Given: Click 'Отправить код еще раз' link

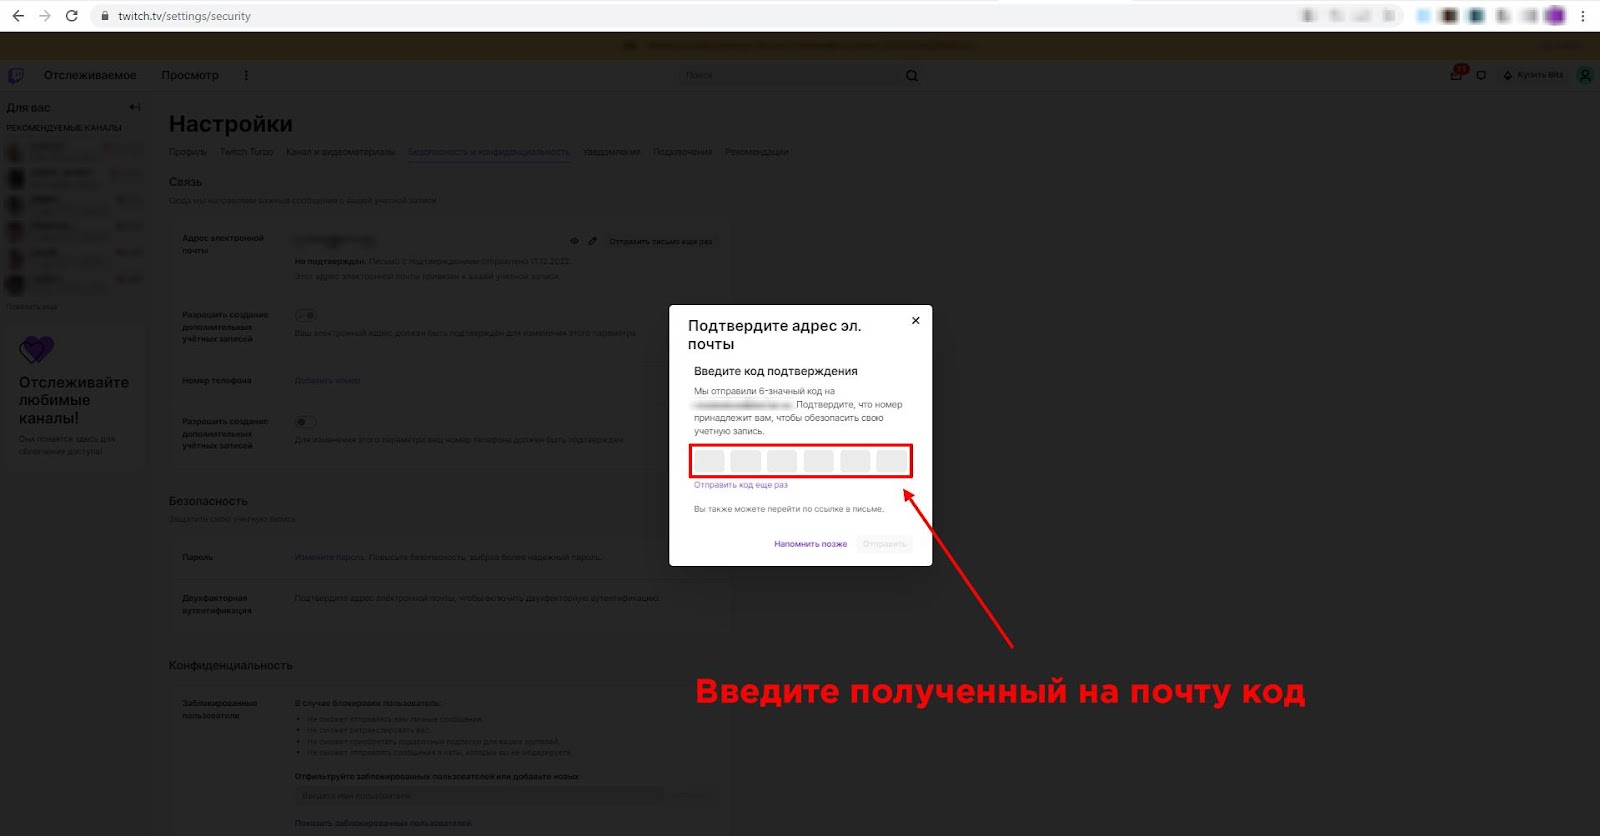Looking at the screenshot, I should tap(741, 485).
